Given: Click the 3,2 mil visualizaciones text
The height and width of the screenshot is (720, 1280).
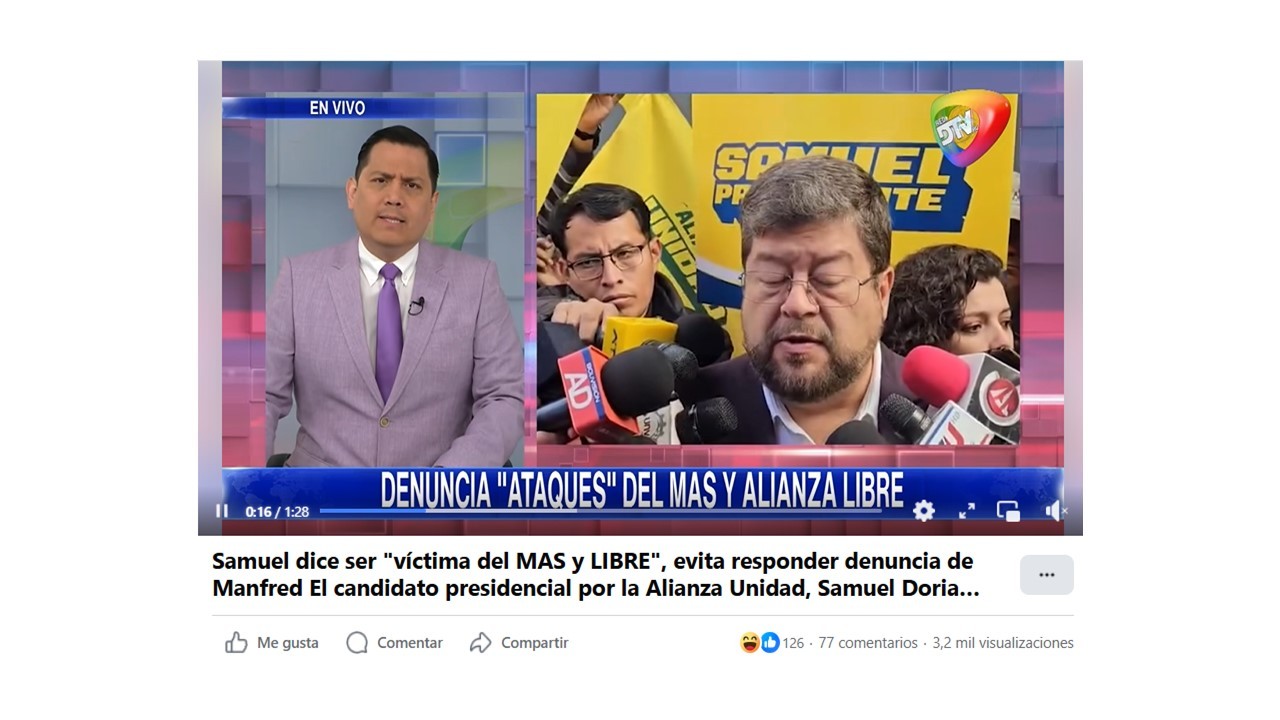Looking at the screenshot, I should [x=1003, y=643].
